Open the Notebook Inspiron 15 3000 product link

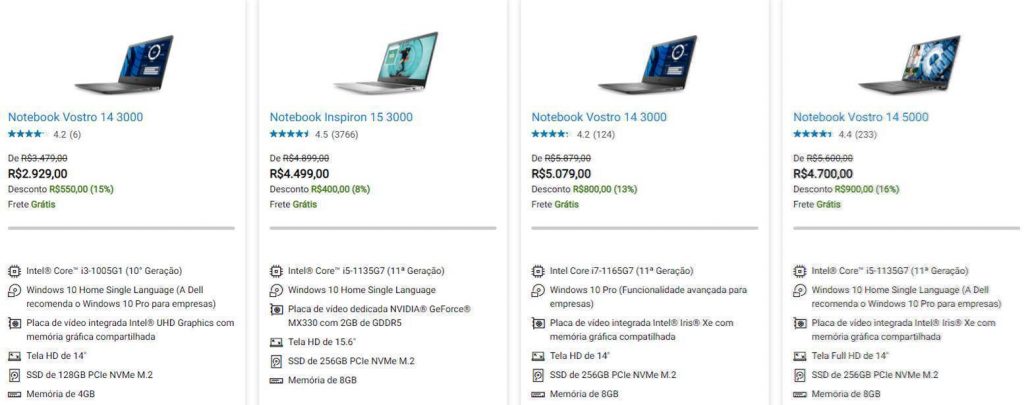341,117
